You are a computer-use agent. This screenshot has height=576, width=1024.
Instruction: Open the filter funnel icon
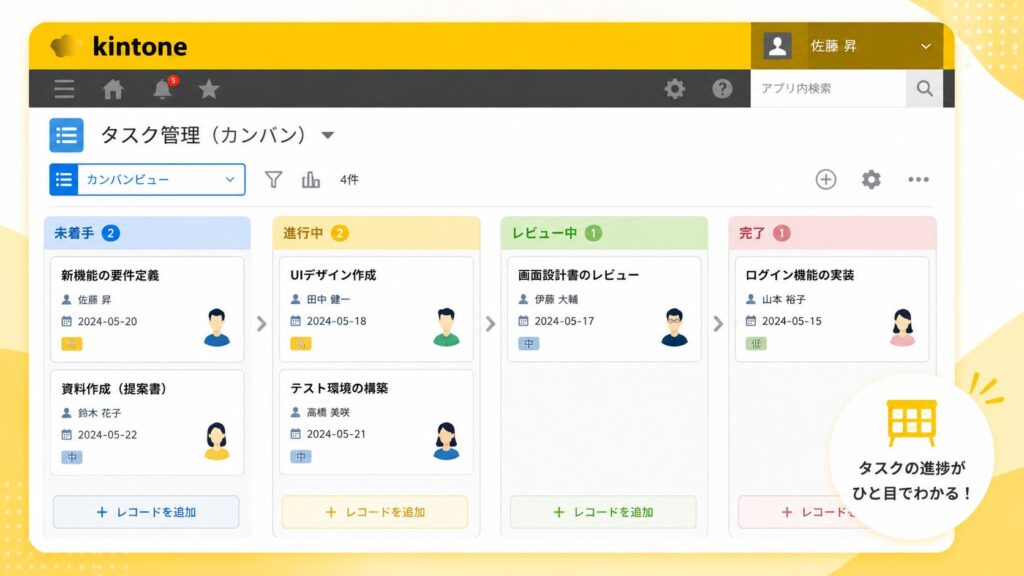(x=274, y=180)
